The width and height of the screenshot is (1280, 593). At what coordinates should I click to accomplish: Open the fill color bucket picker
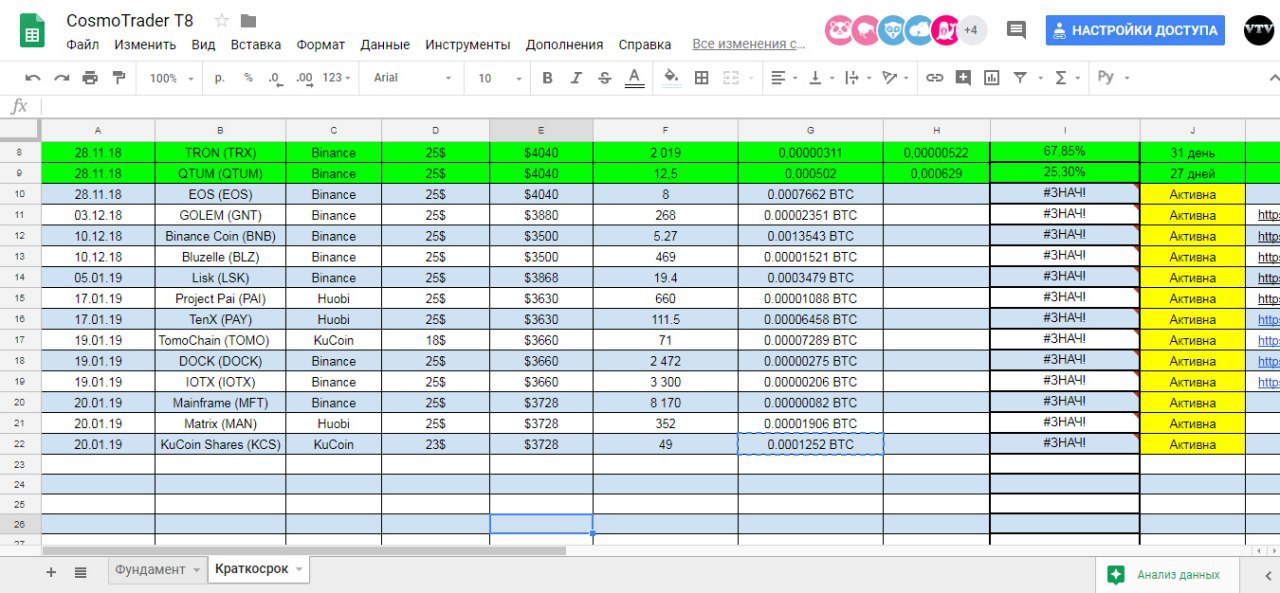pyautogui.click(x=672, y=78)
